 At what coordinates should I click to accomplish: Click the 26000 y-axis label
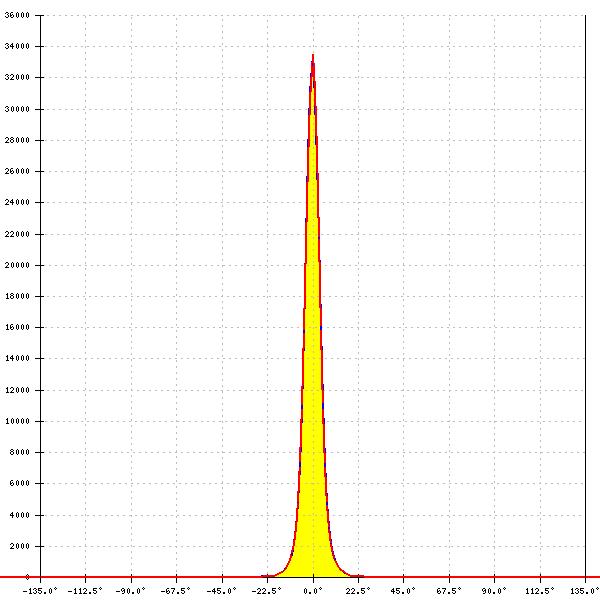pyautogui.click(x=17, y=171)
